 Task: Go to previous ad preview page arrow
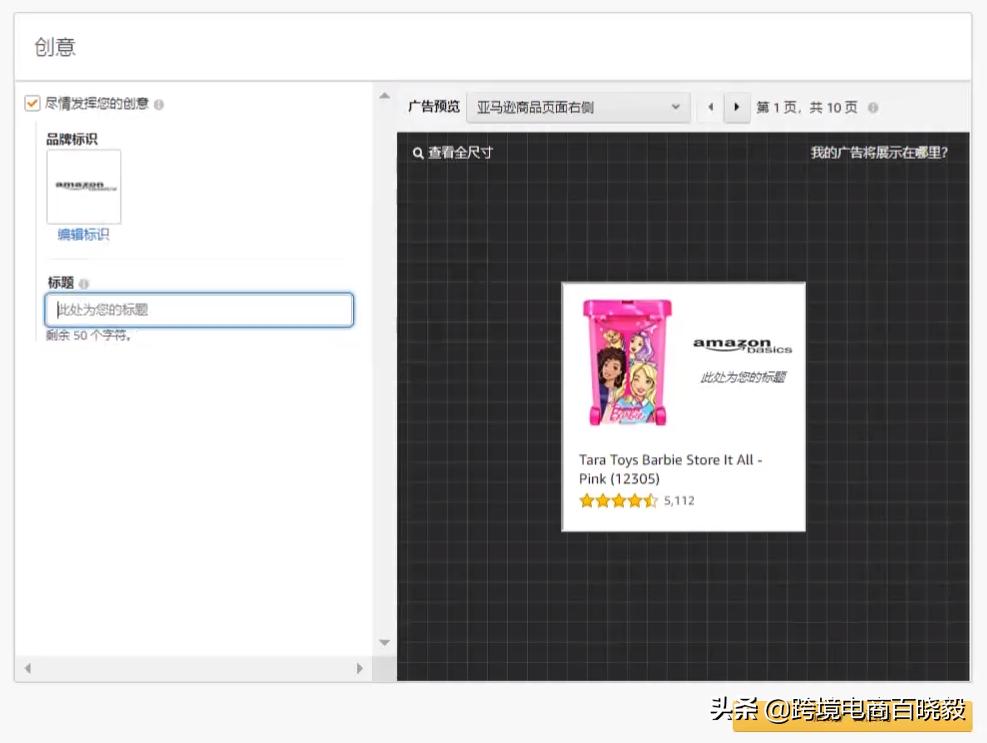point(711,107)
